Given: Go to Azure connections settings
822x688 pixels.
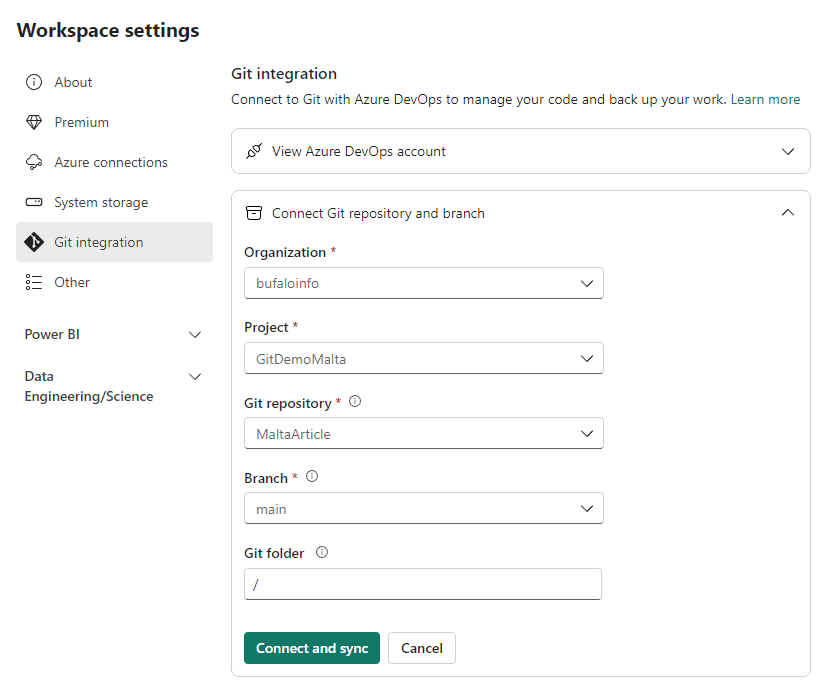Looking at the screenshot, I should tap(114, 163).
